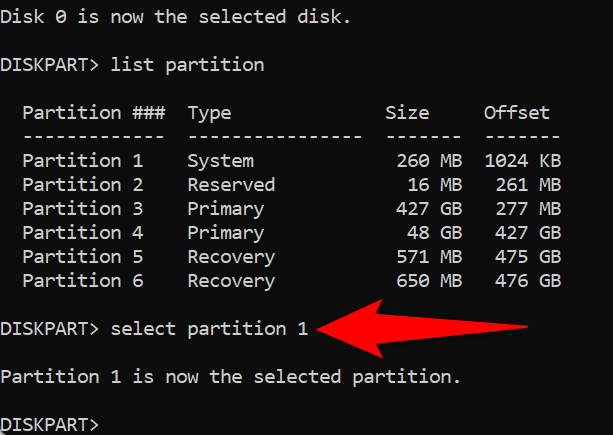This screenshot has width=613, height=435.
Task: Click the "Partition 3" label in the table
Action: coord(82,209)
